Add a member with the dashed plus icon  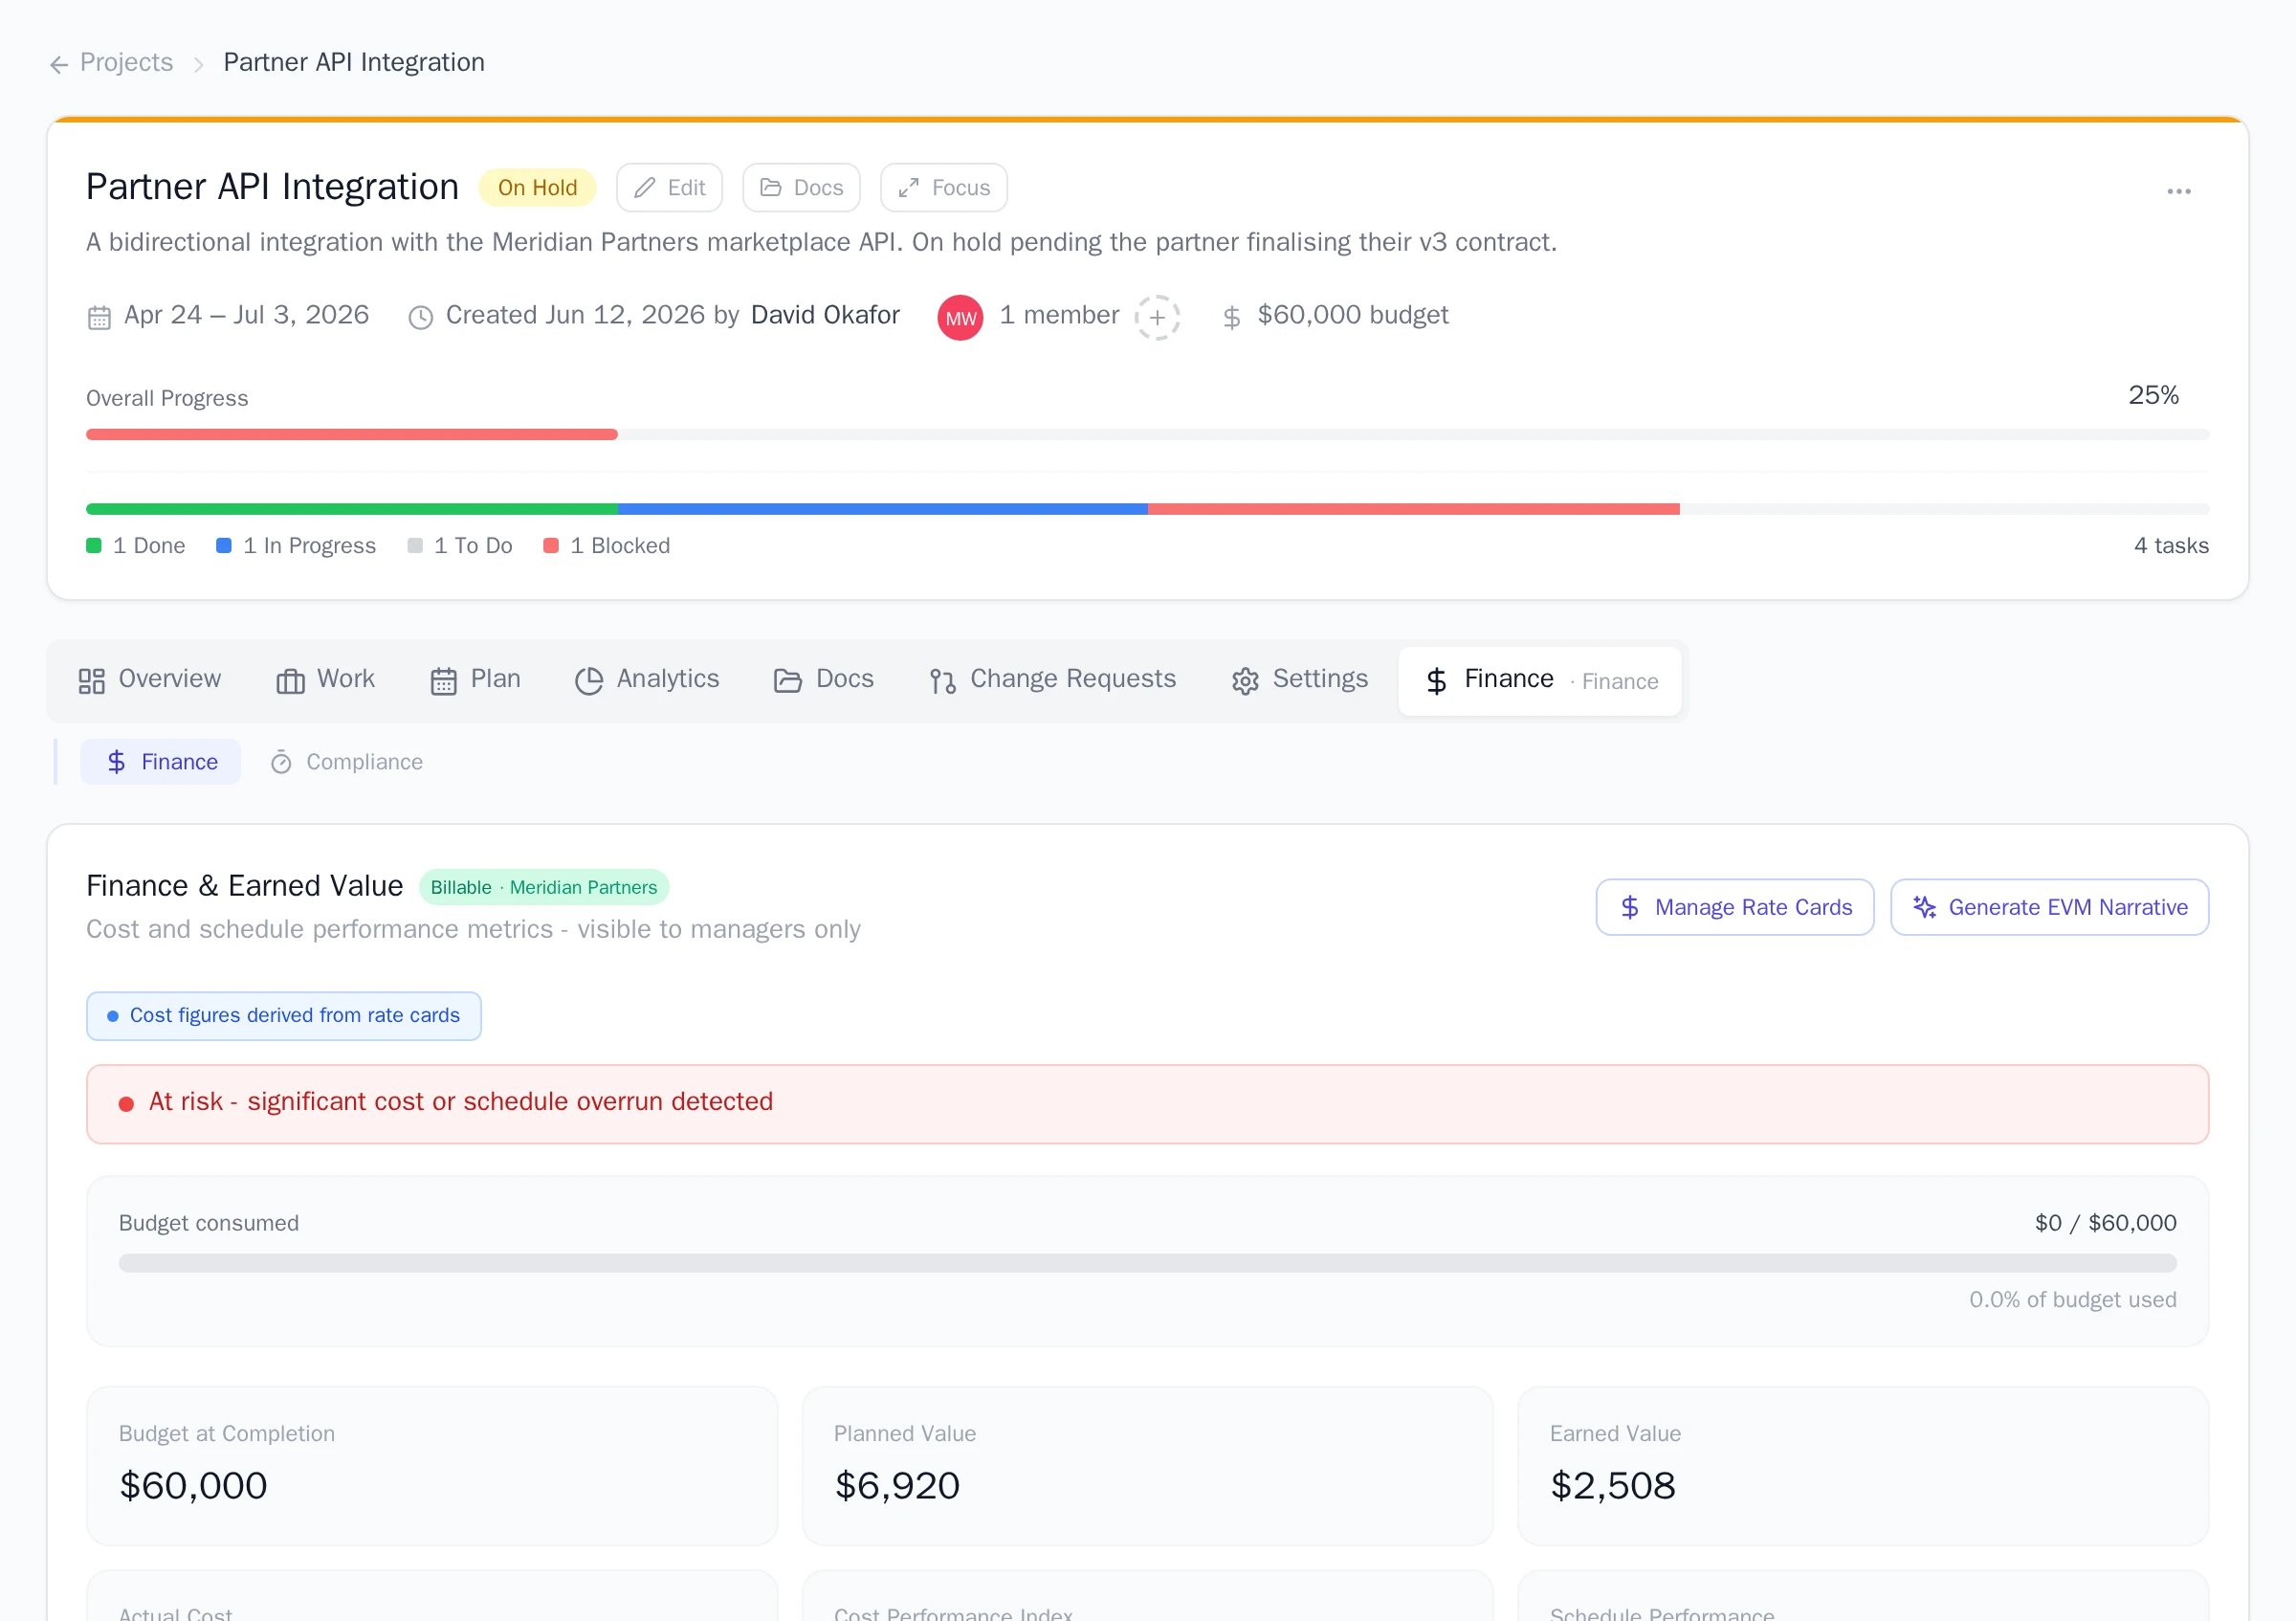pyautogui.click(x=1157, y=318)
